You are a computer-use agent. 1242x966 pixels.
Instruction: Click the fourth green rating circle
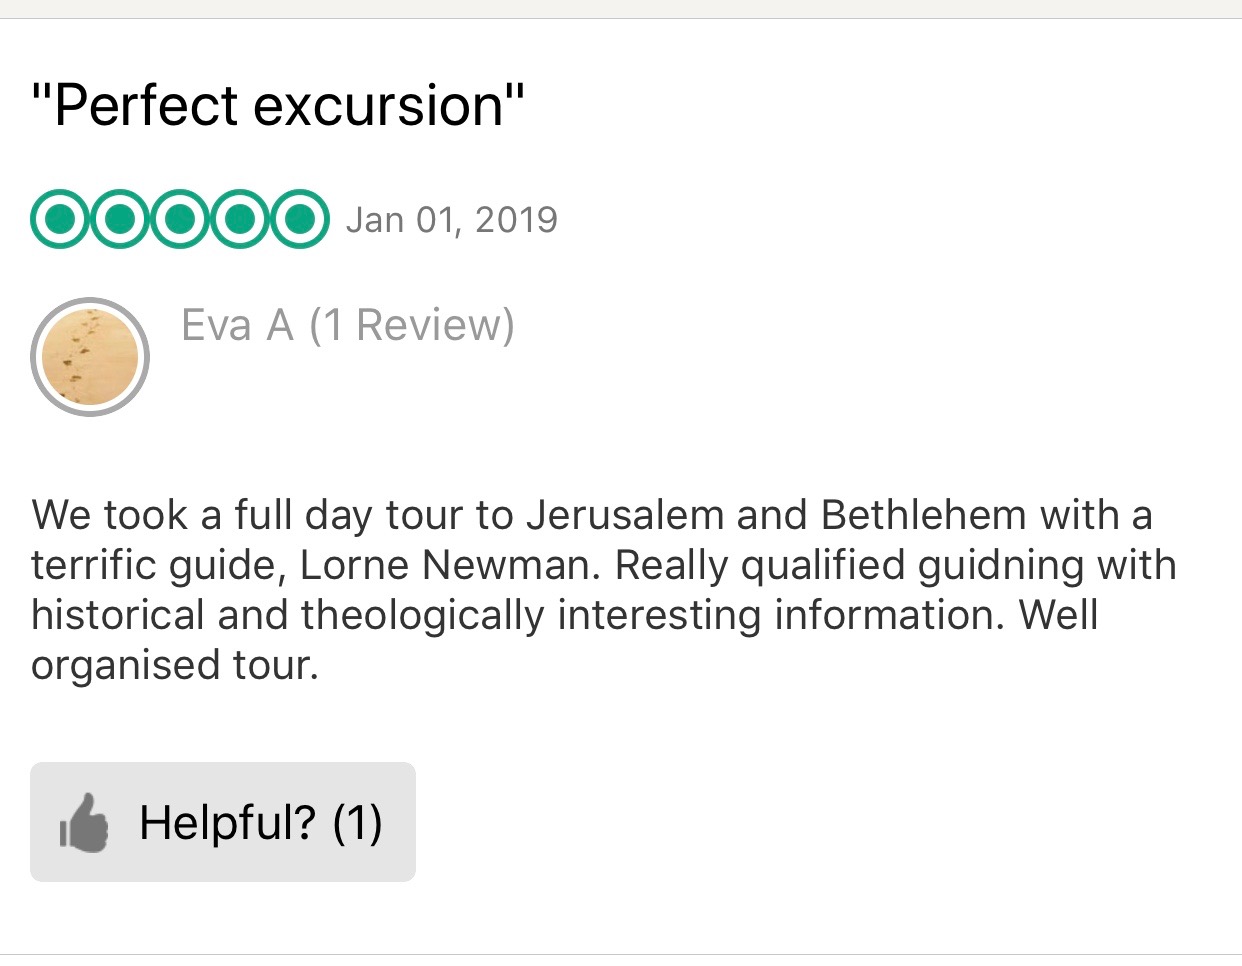coord(240,218)
